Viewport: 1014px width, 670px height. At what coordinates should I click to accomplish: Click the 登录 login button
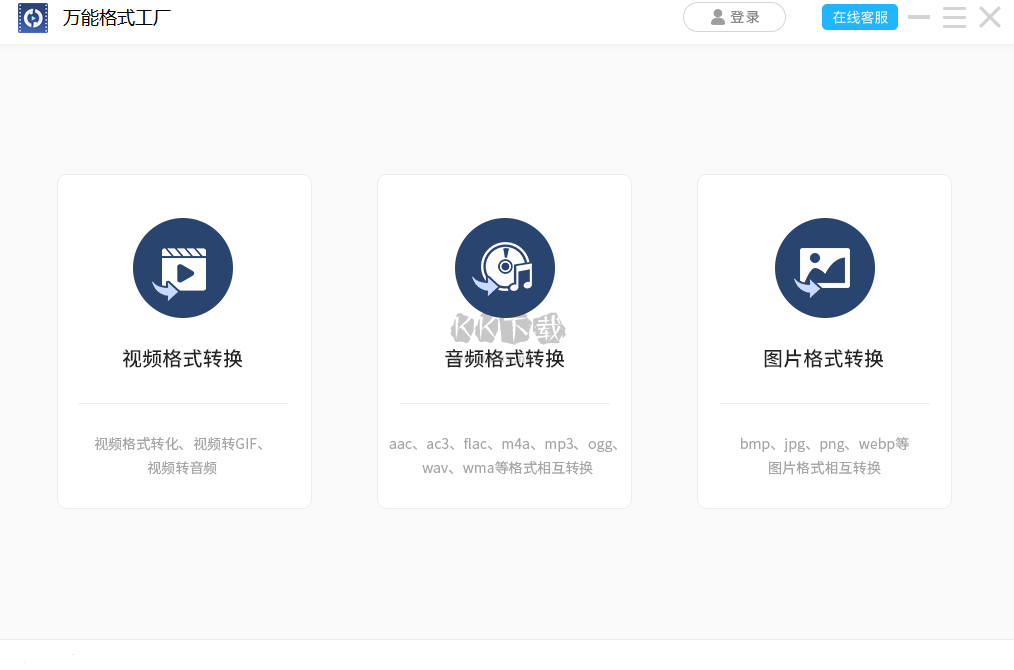tap(735, 17)
